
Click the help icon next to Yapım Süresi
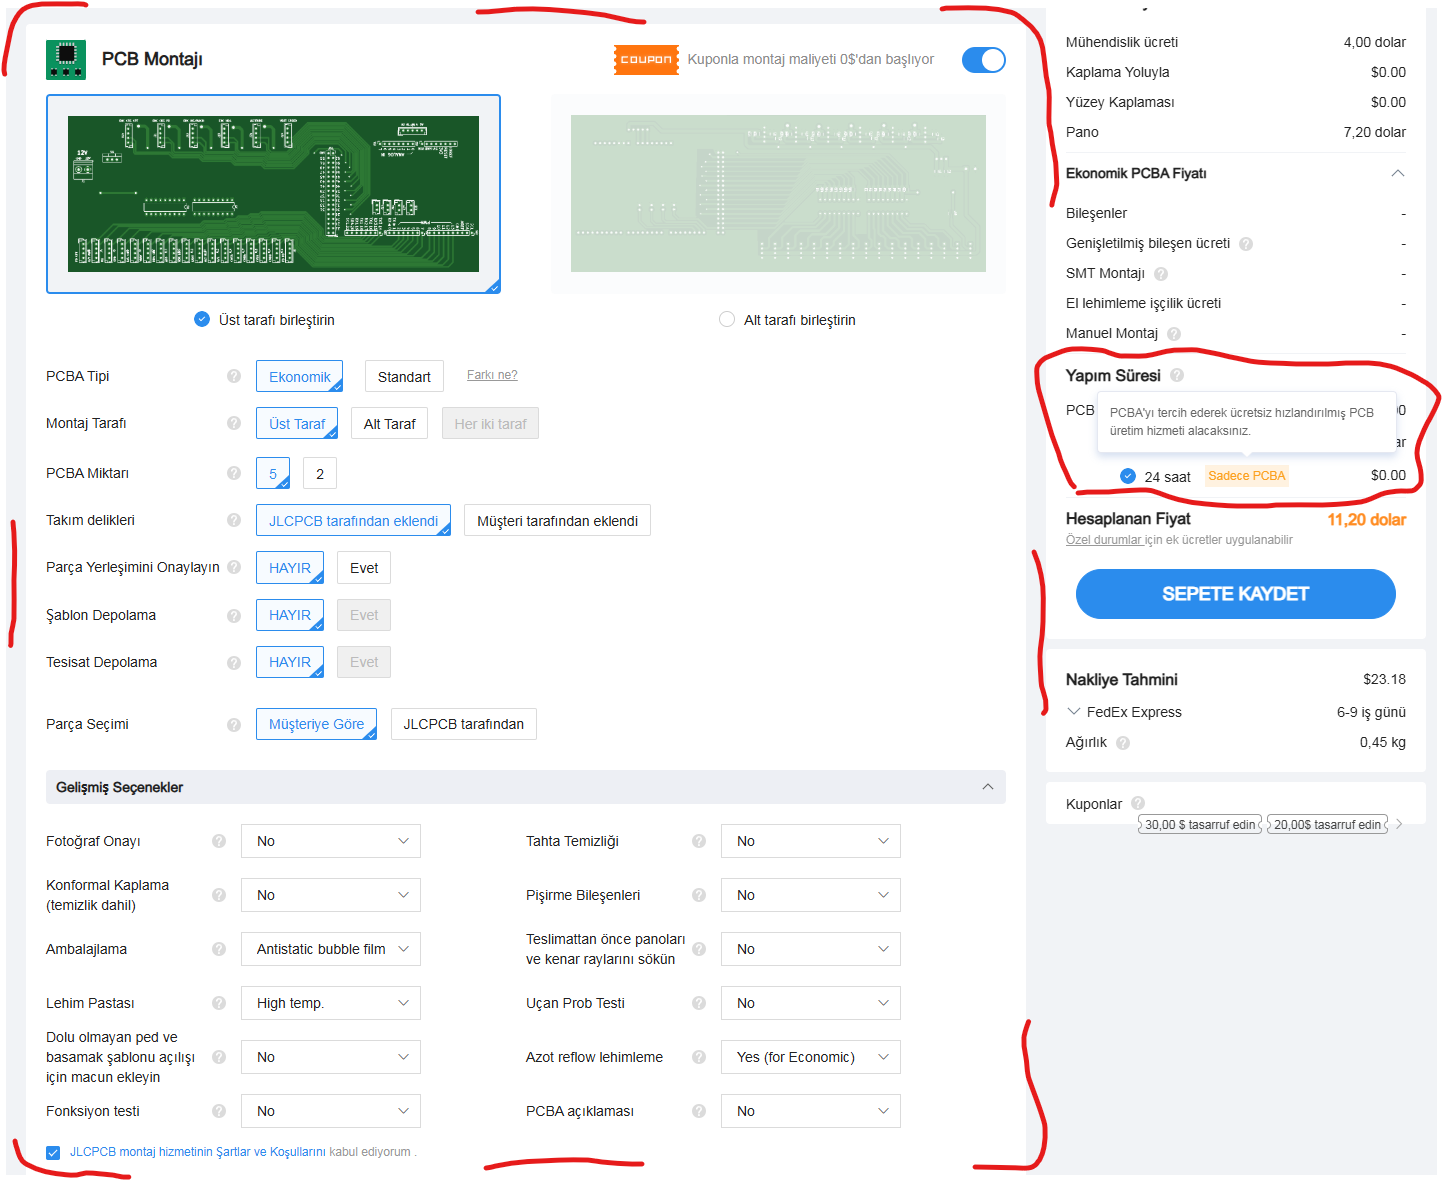1177,375
